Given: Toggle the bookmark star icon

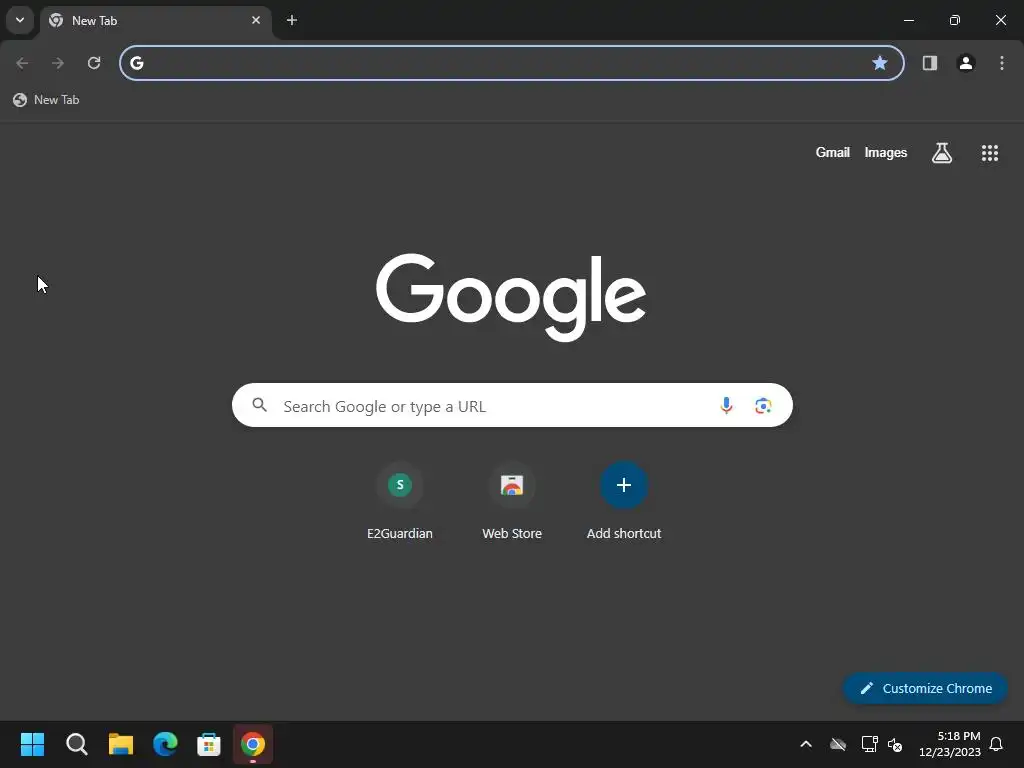Looking at the screenshot, I should [x=880, y=63].
